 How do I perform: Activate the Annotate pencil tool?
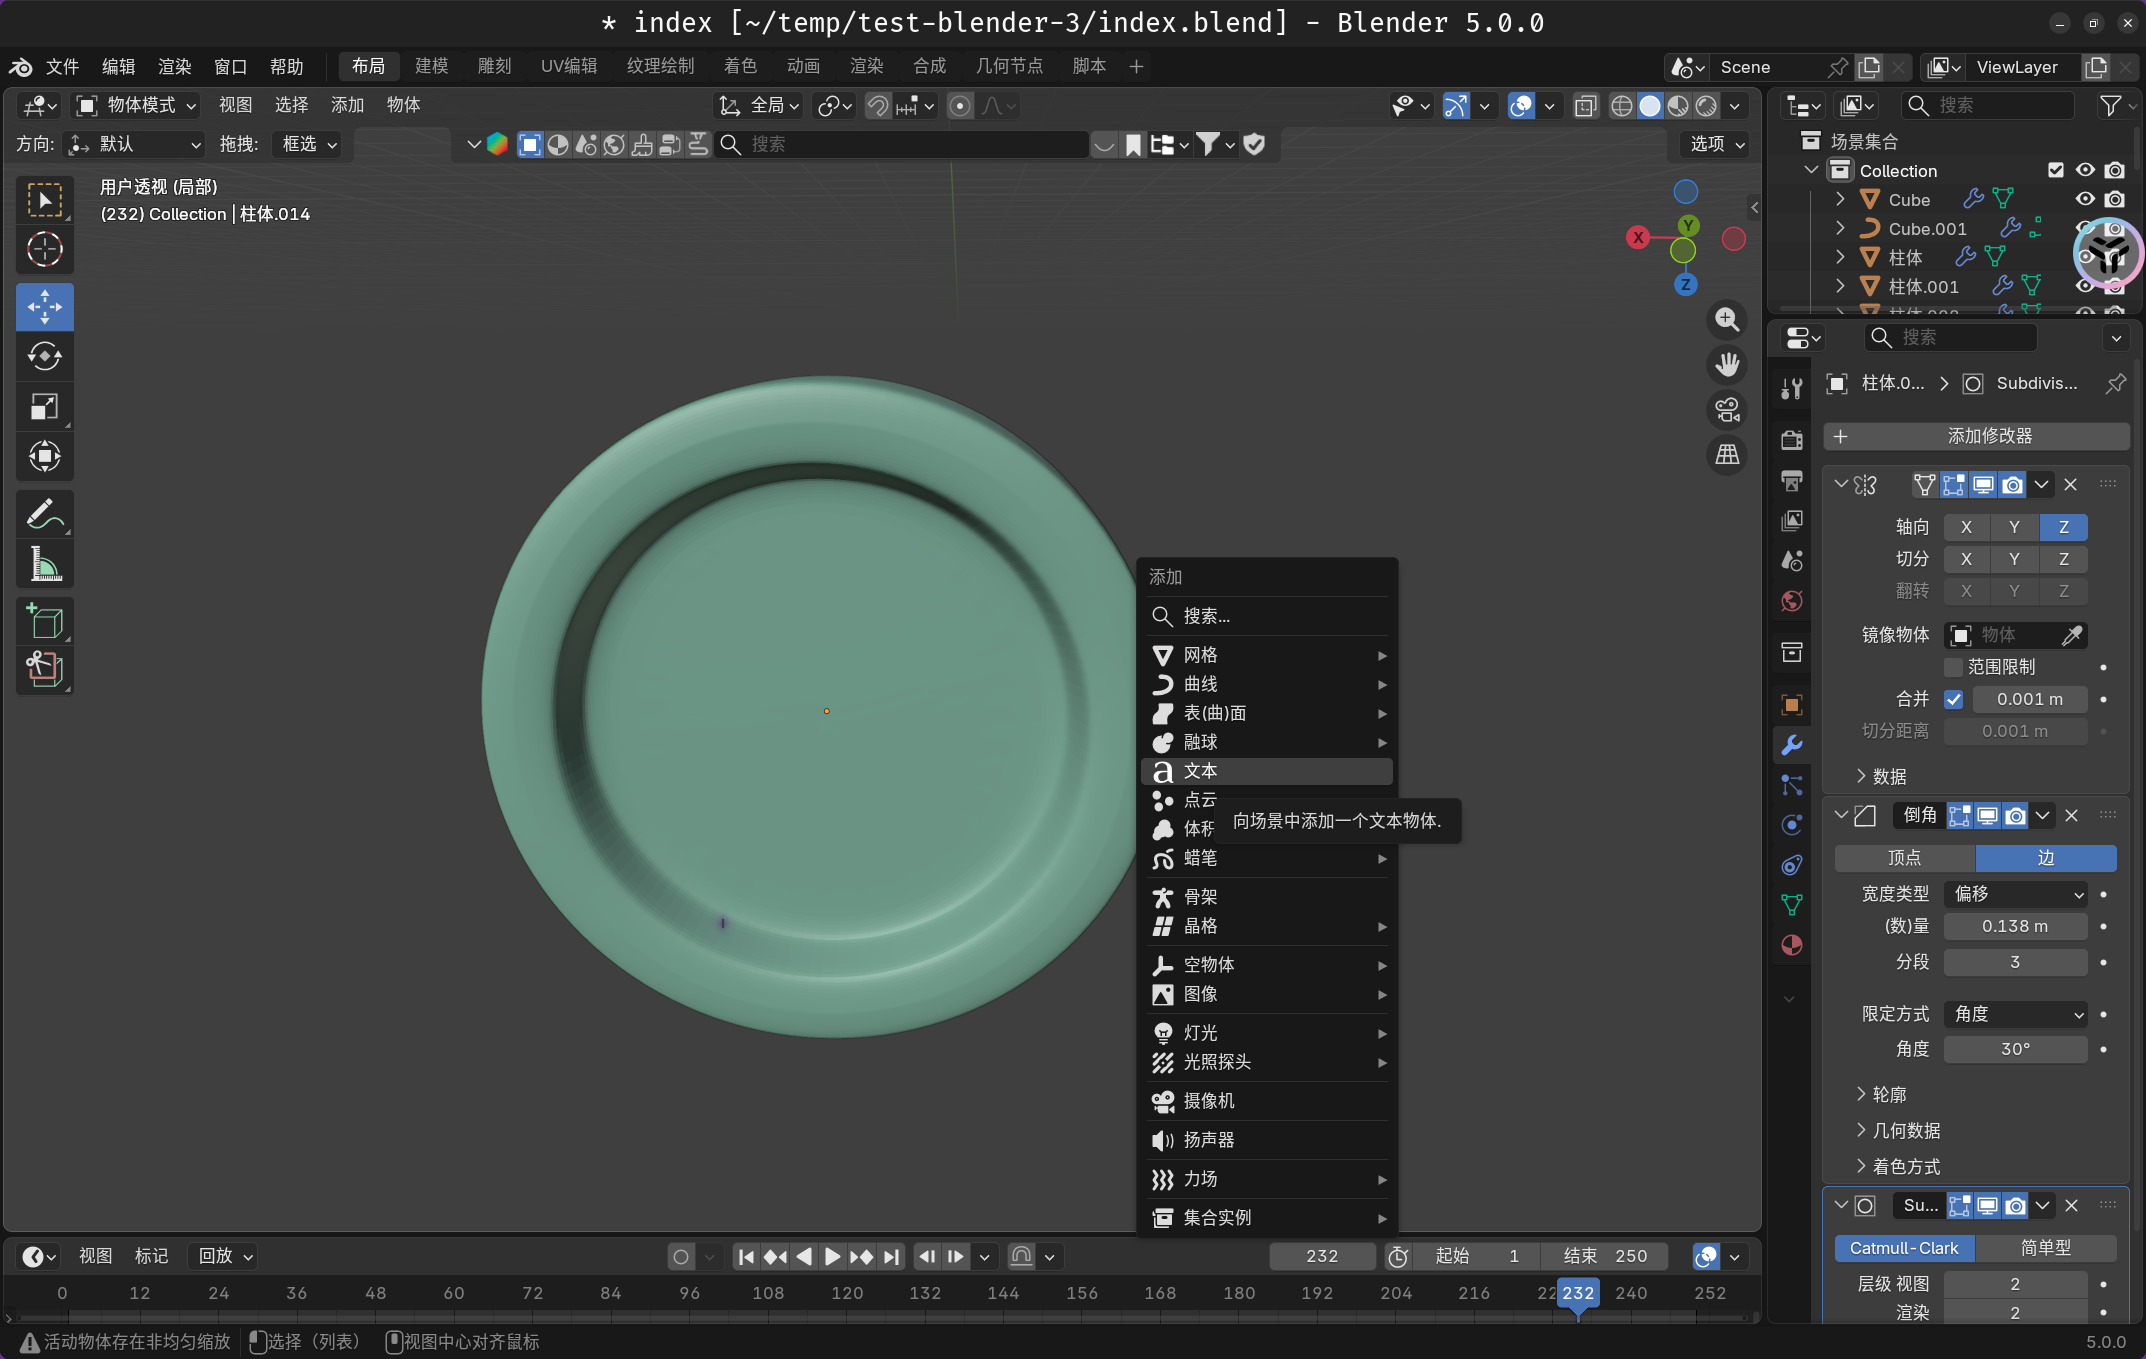tap(44, 515)
